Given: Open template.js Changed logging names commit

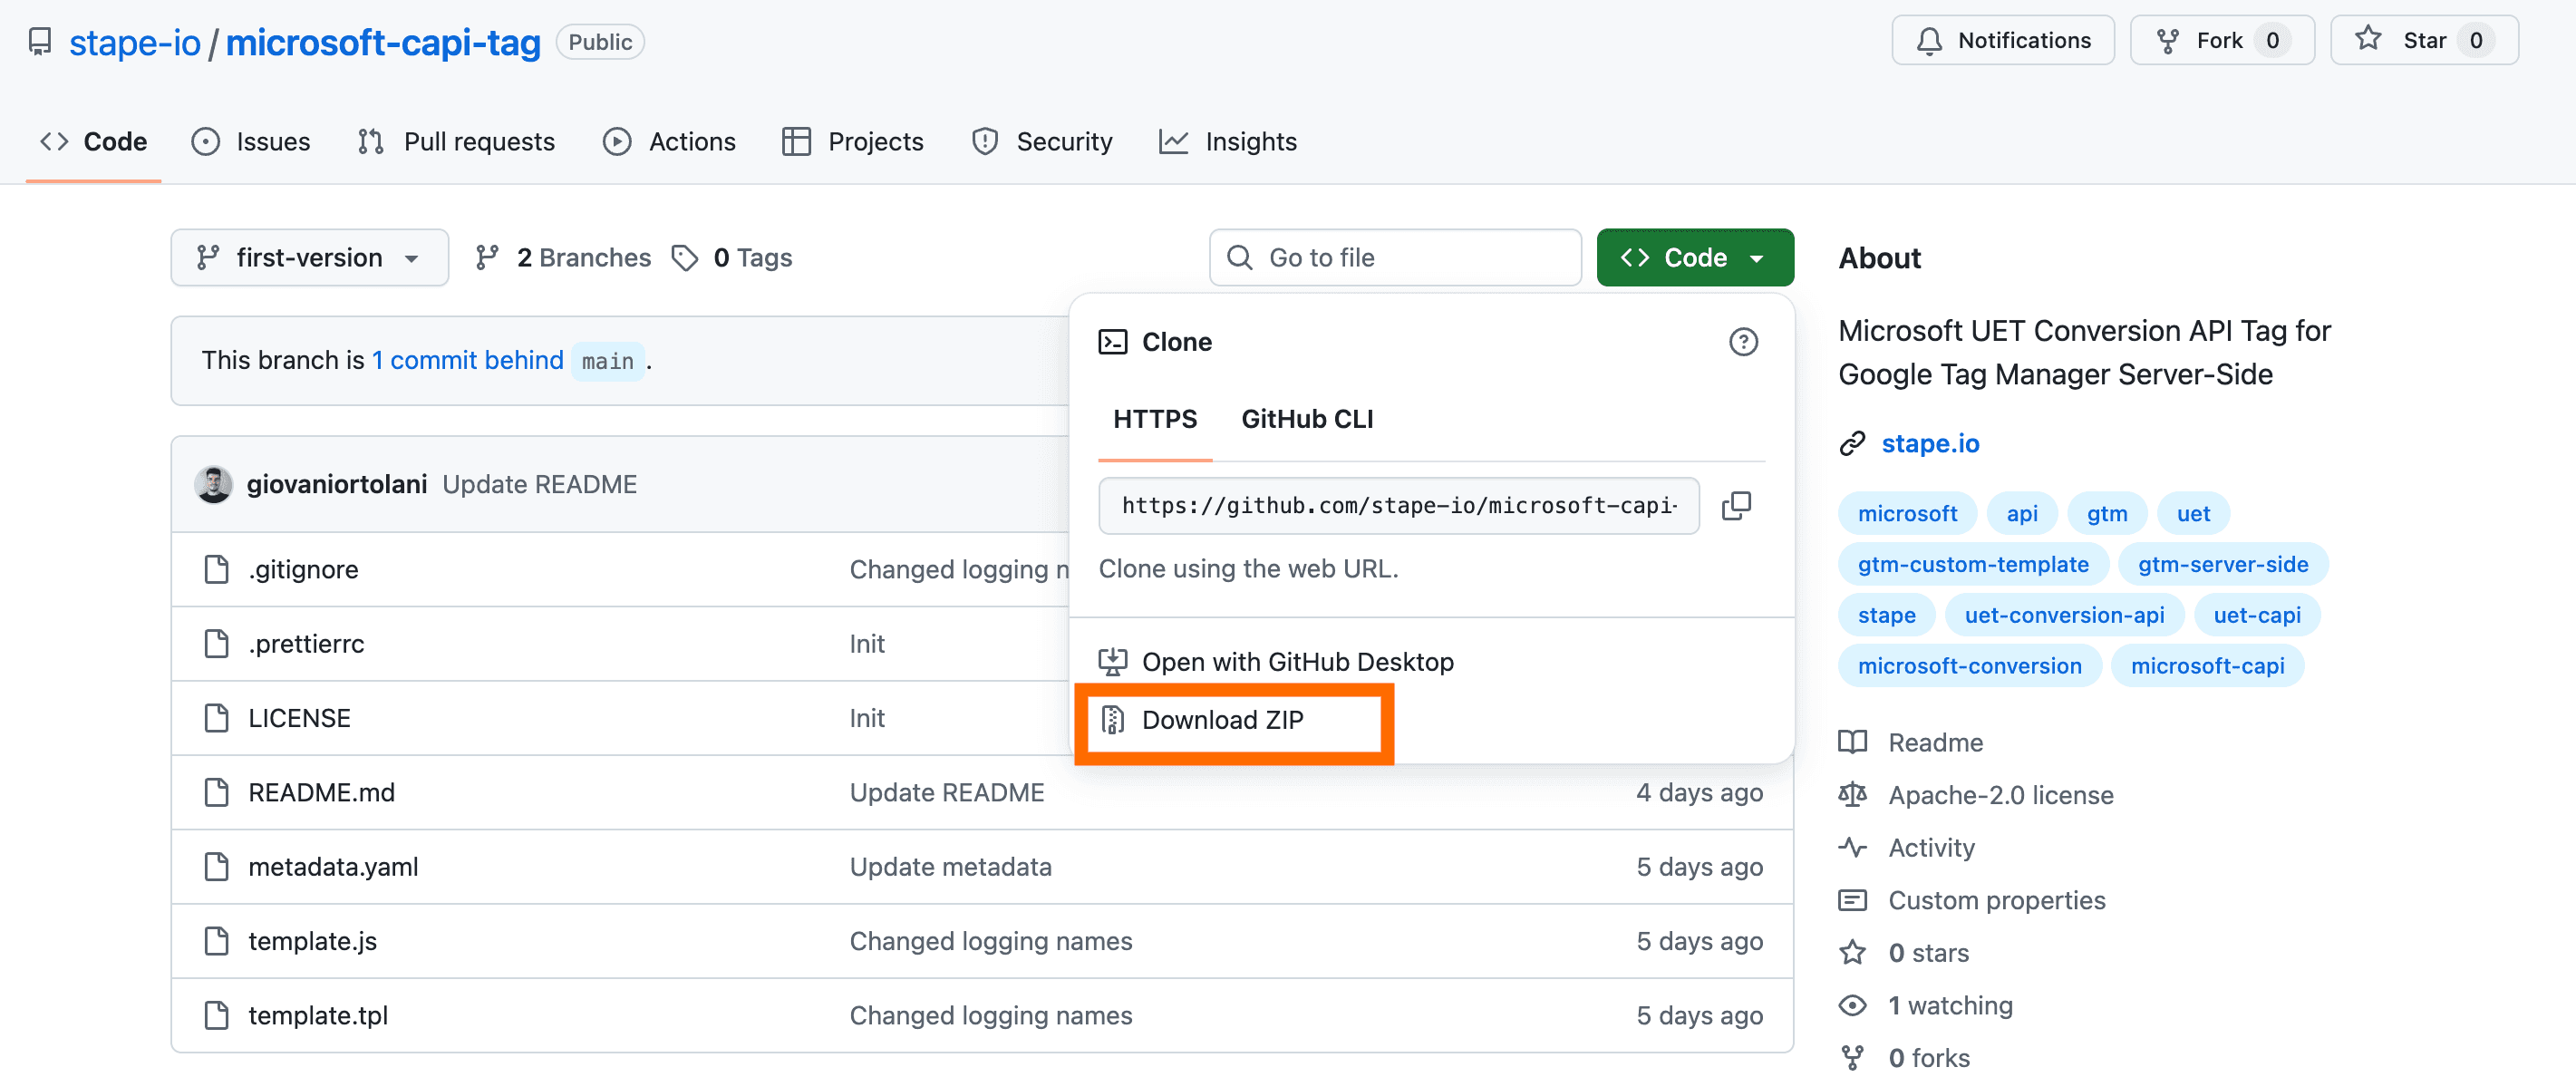Looking at the screenshot, I should [991, 941].
